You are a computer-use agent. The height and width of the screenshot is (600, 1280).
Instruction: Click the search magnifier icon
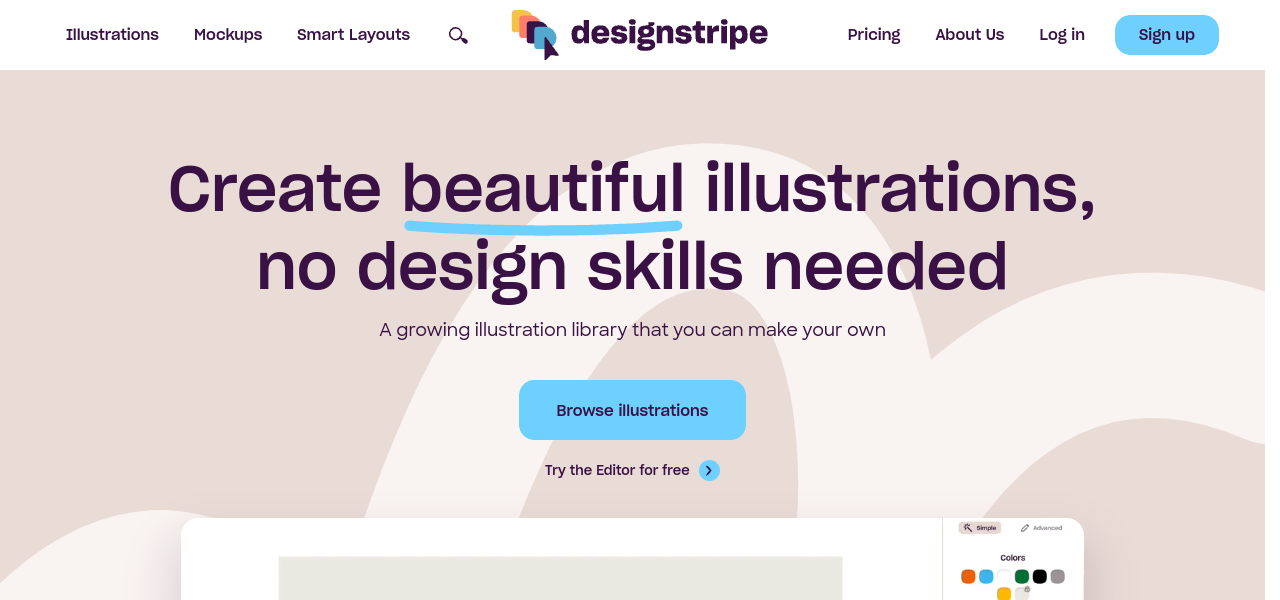point(458,35)
